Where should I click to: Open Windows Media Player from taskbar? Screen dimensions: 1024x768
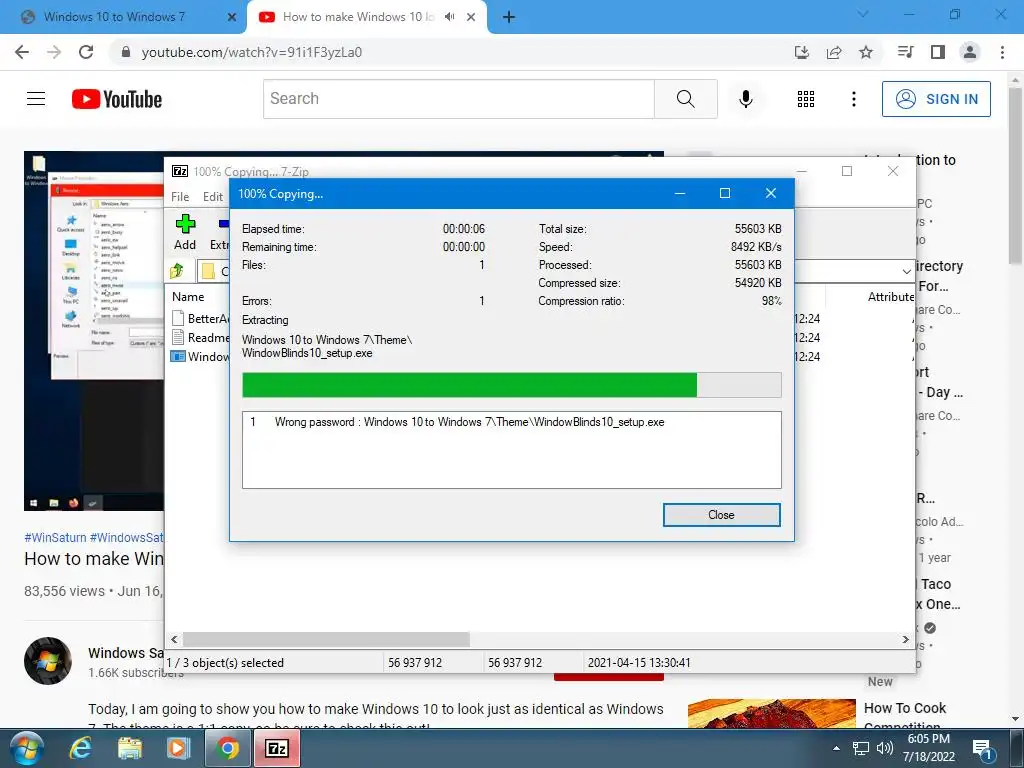click(178, 748)
